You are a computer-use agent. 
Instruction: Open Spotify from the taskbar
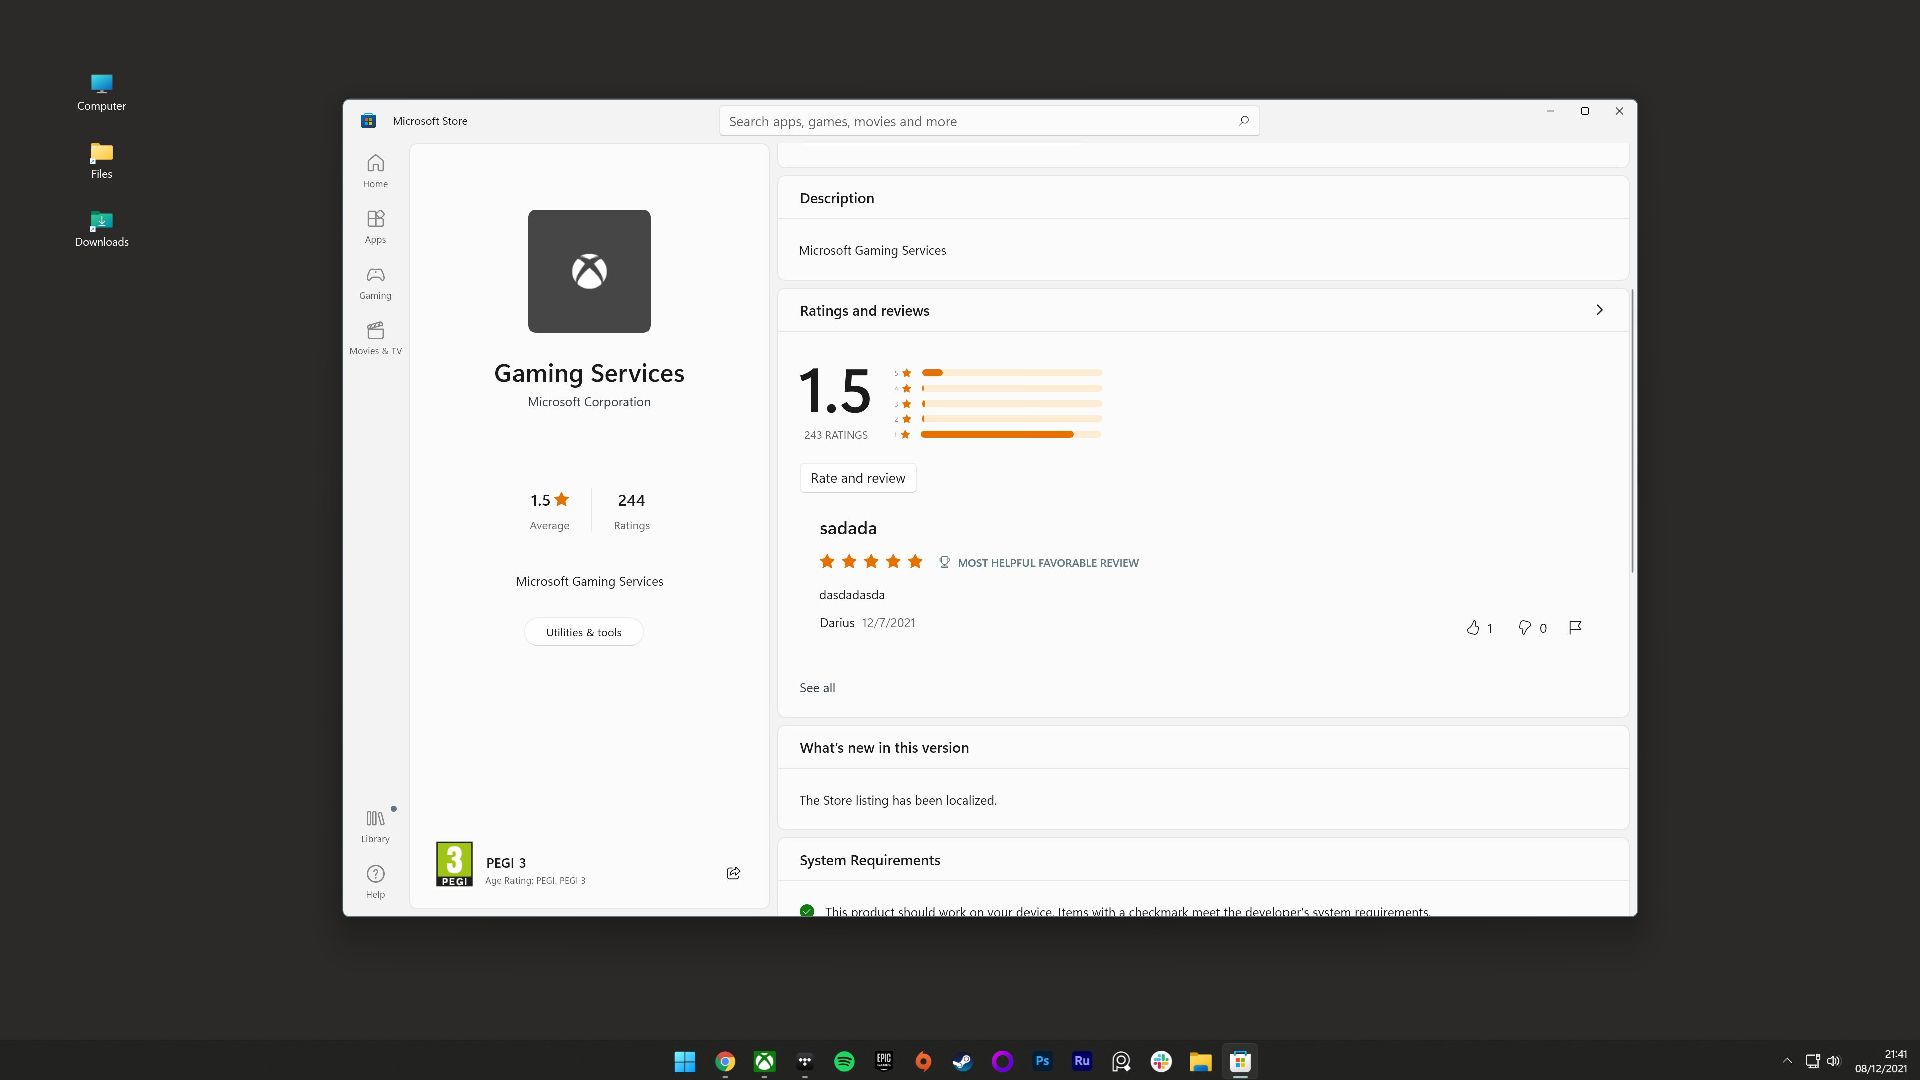click(844, 1061)
